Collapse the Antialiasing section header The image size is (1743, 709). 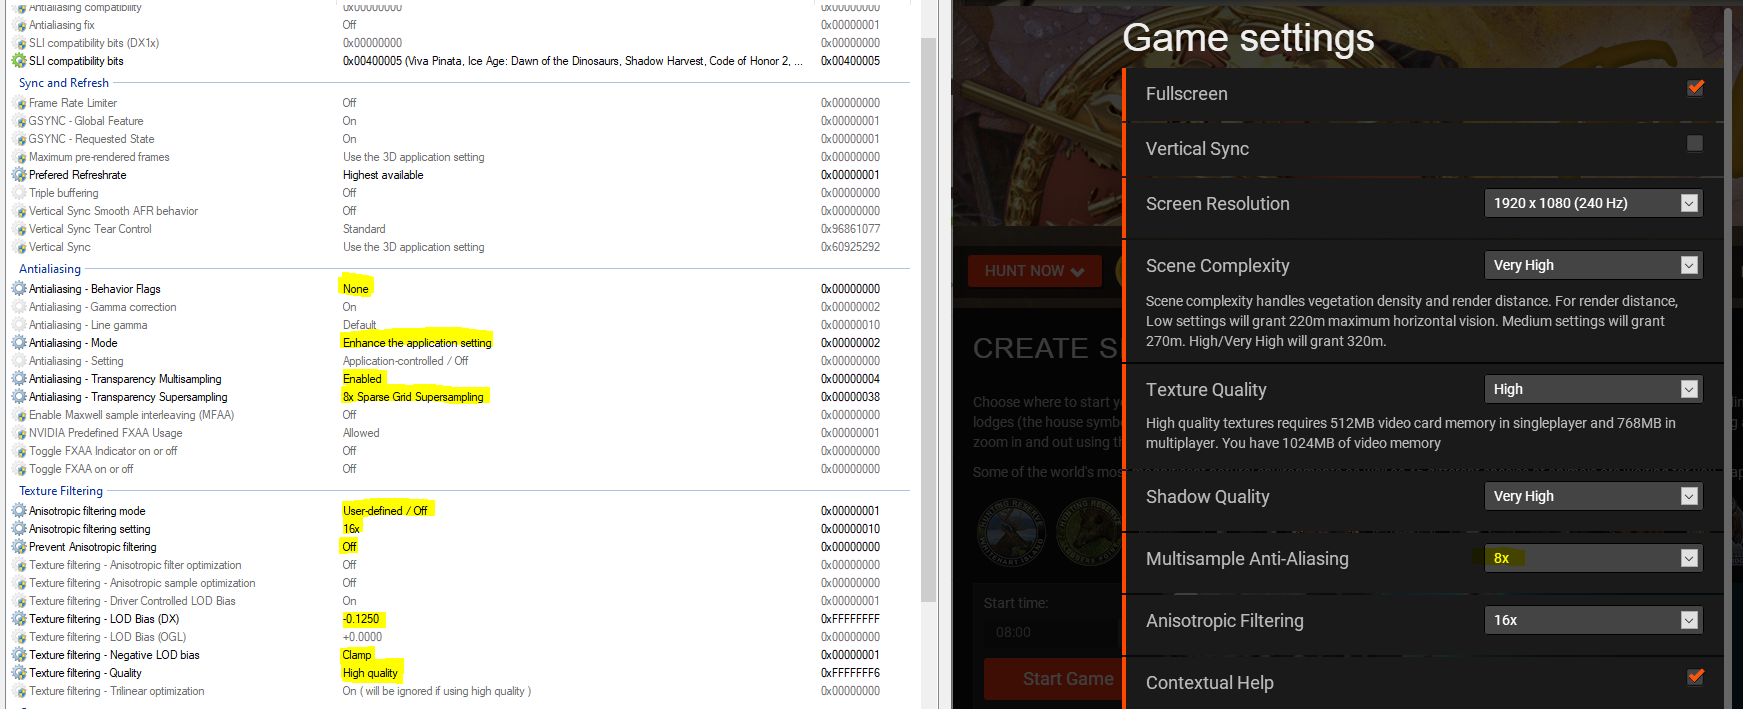pyautogui.click(x=50, y=269)
